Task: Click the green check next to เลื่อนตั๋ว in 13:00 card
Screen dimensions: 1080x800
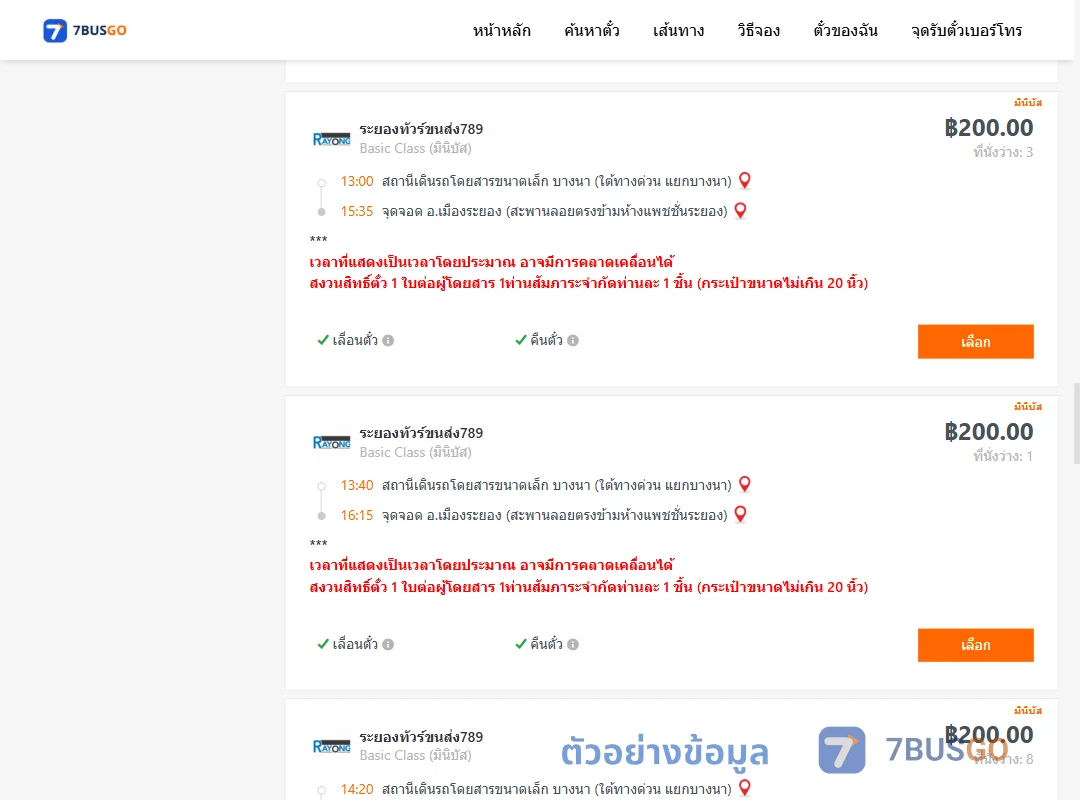Action: coord(322,340)
